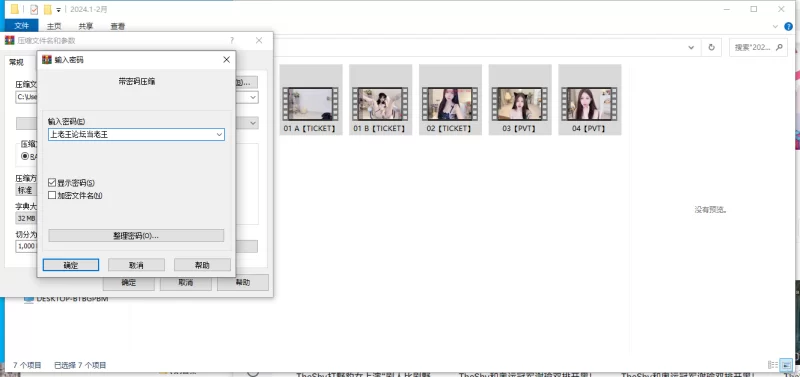Open the quick access toolbar customize arrow
800x377 pixels.
[x=59, y=10]
